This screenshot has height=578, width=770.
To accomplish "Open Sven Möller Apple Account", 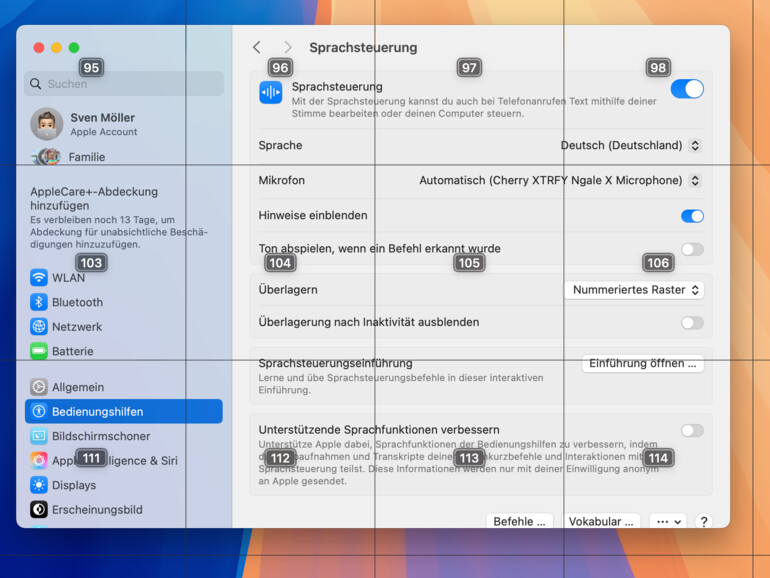I will (x=124, y=124).
